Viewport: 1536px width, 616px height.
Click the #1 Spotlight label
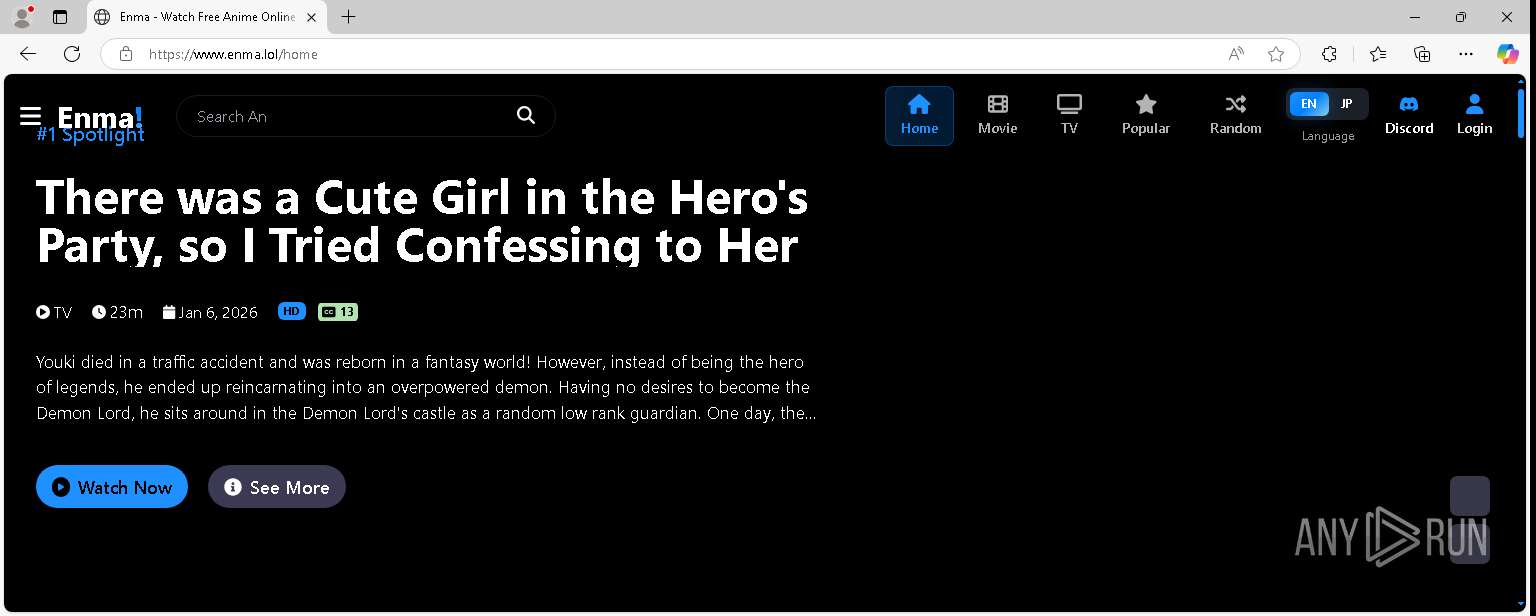pyautogui.click(x=90, y=135)
